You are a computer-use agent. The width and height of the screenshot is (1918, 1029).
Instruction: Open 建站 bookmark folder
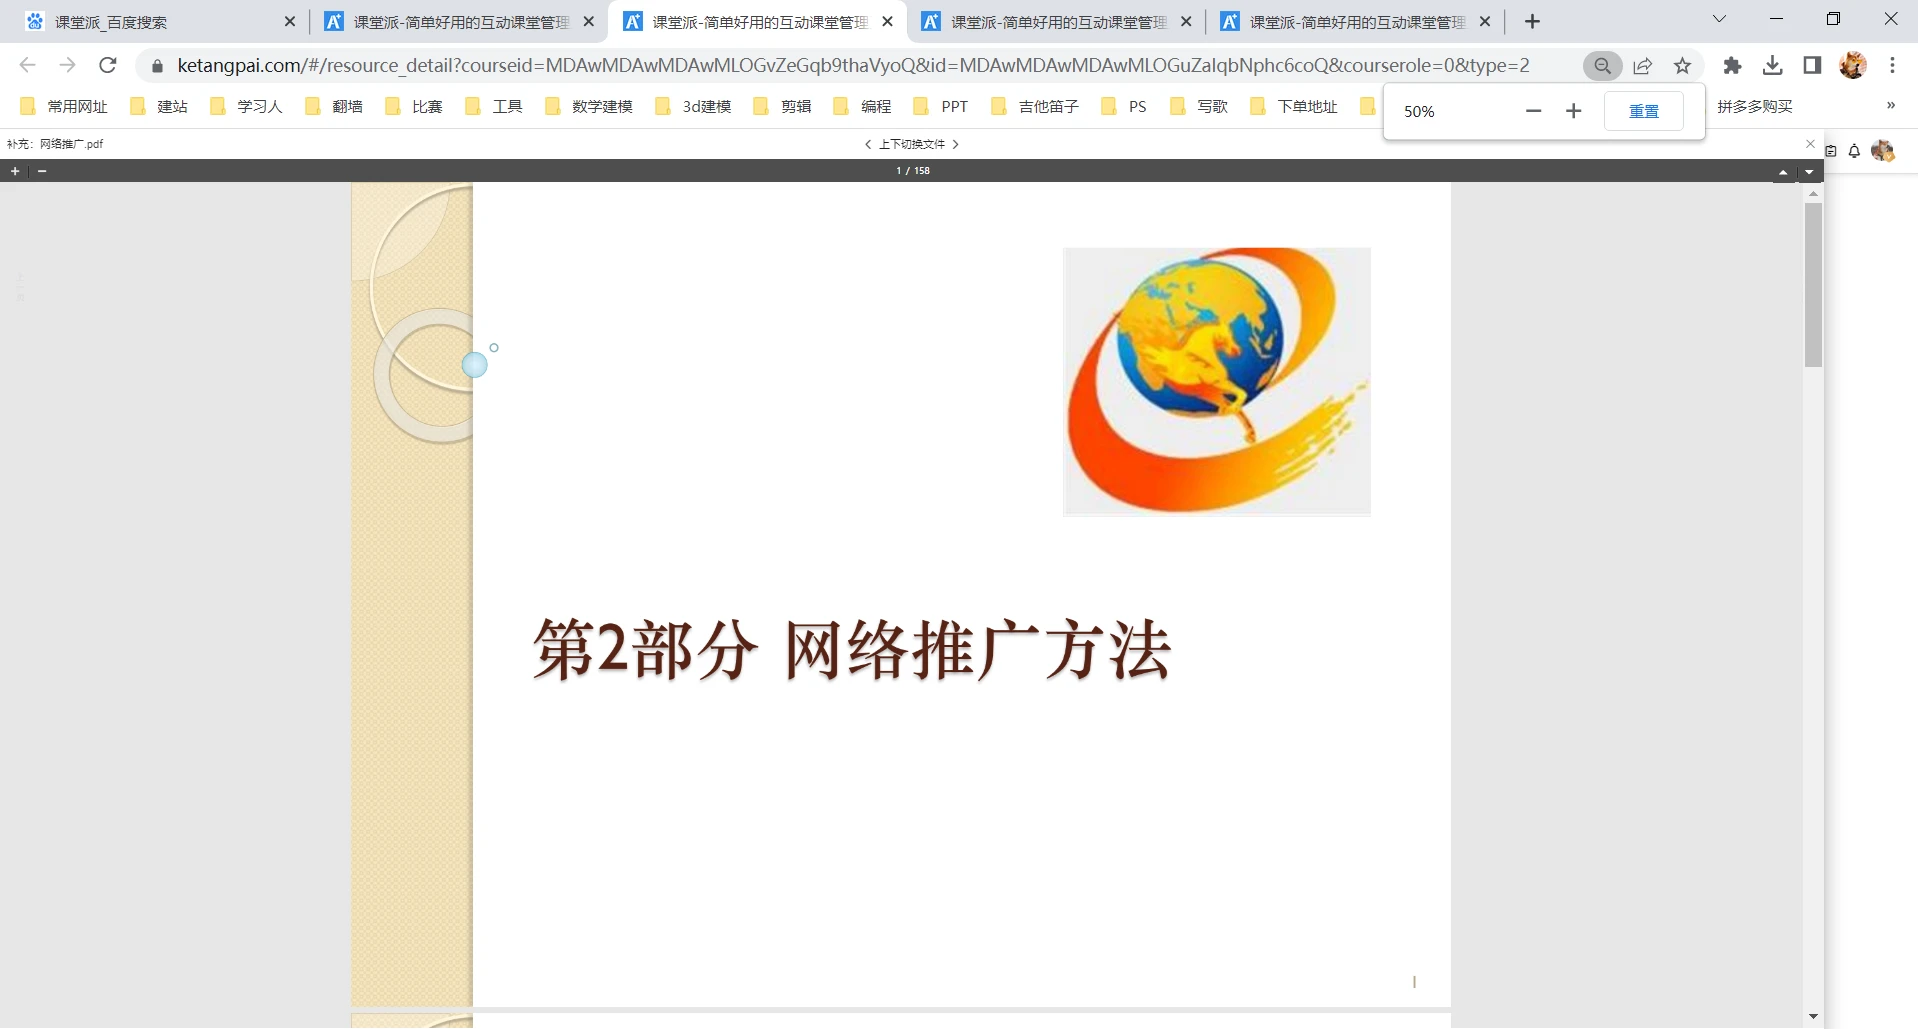[x=159, y=106]
